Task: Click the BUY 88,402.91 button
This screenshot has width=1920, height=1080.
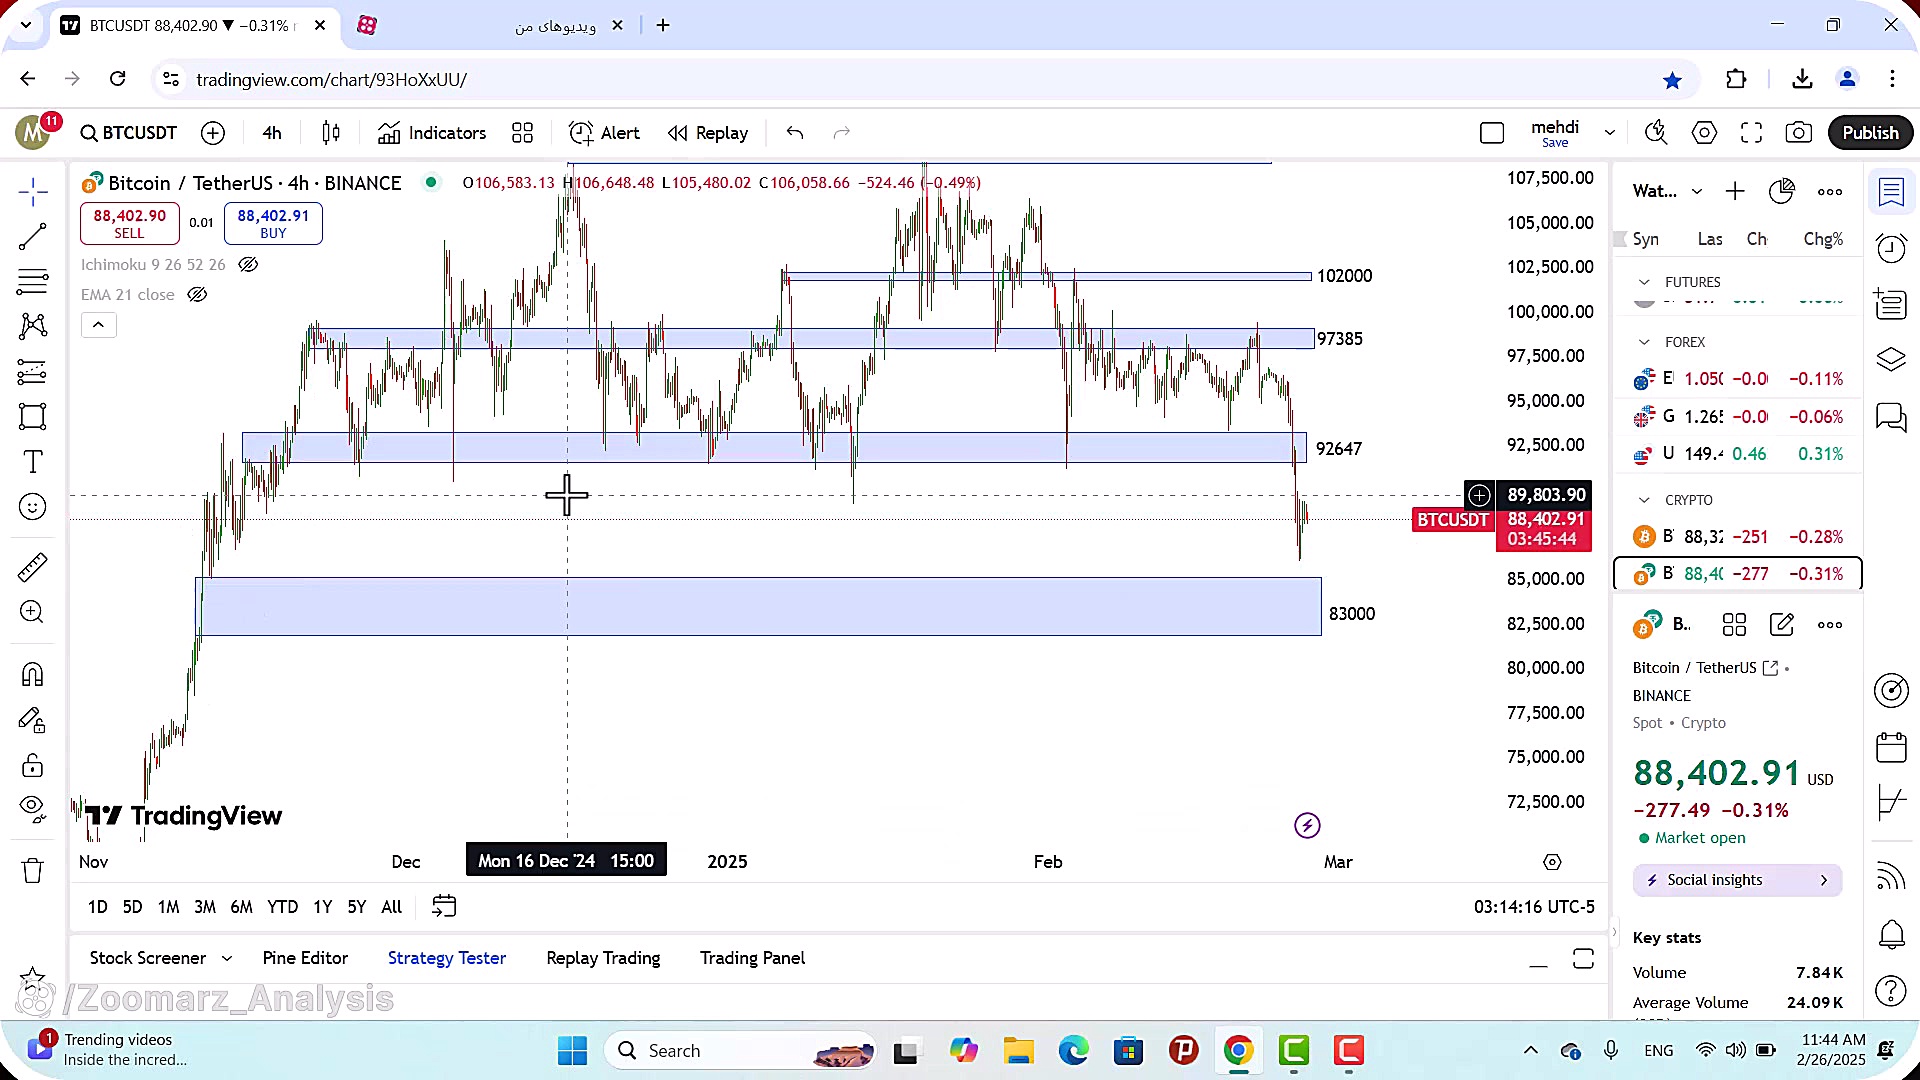Action: tap(273, 224)
